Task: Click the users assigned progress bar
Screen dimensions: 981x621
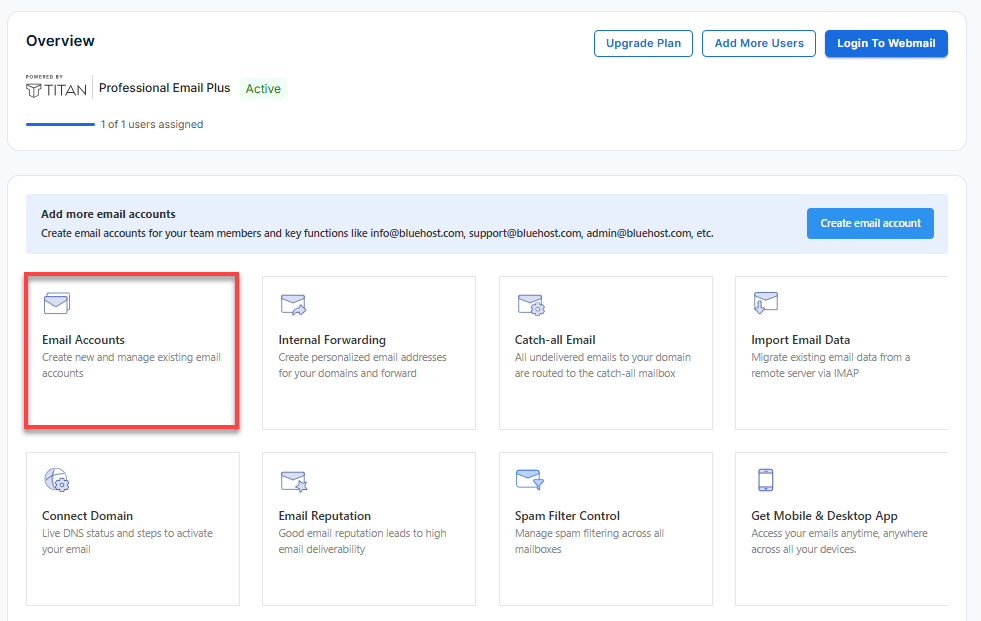Action: (60, 124)
